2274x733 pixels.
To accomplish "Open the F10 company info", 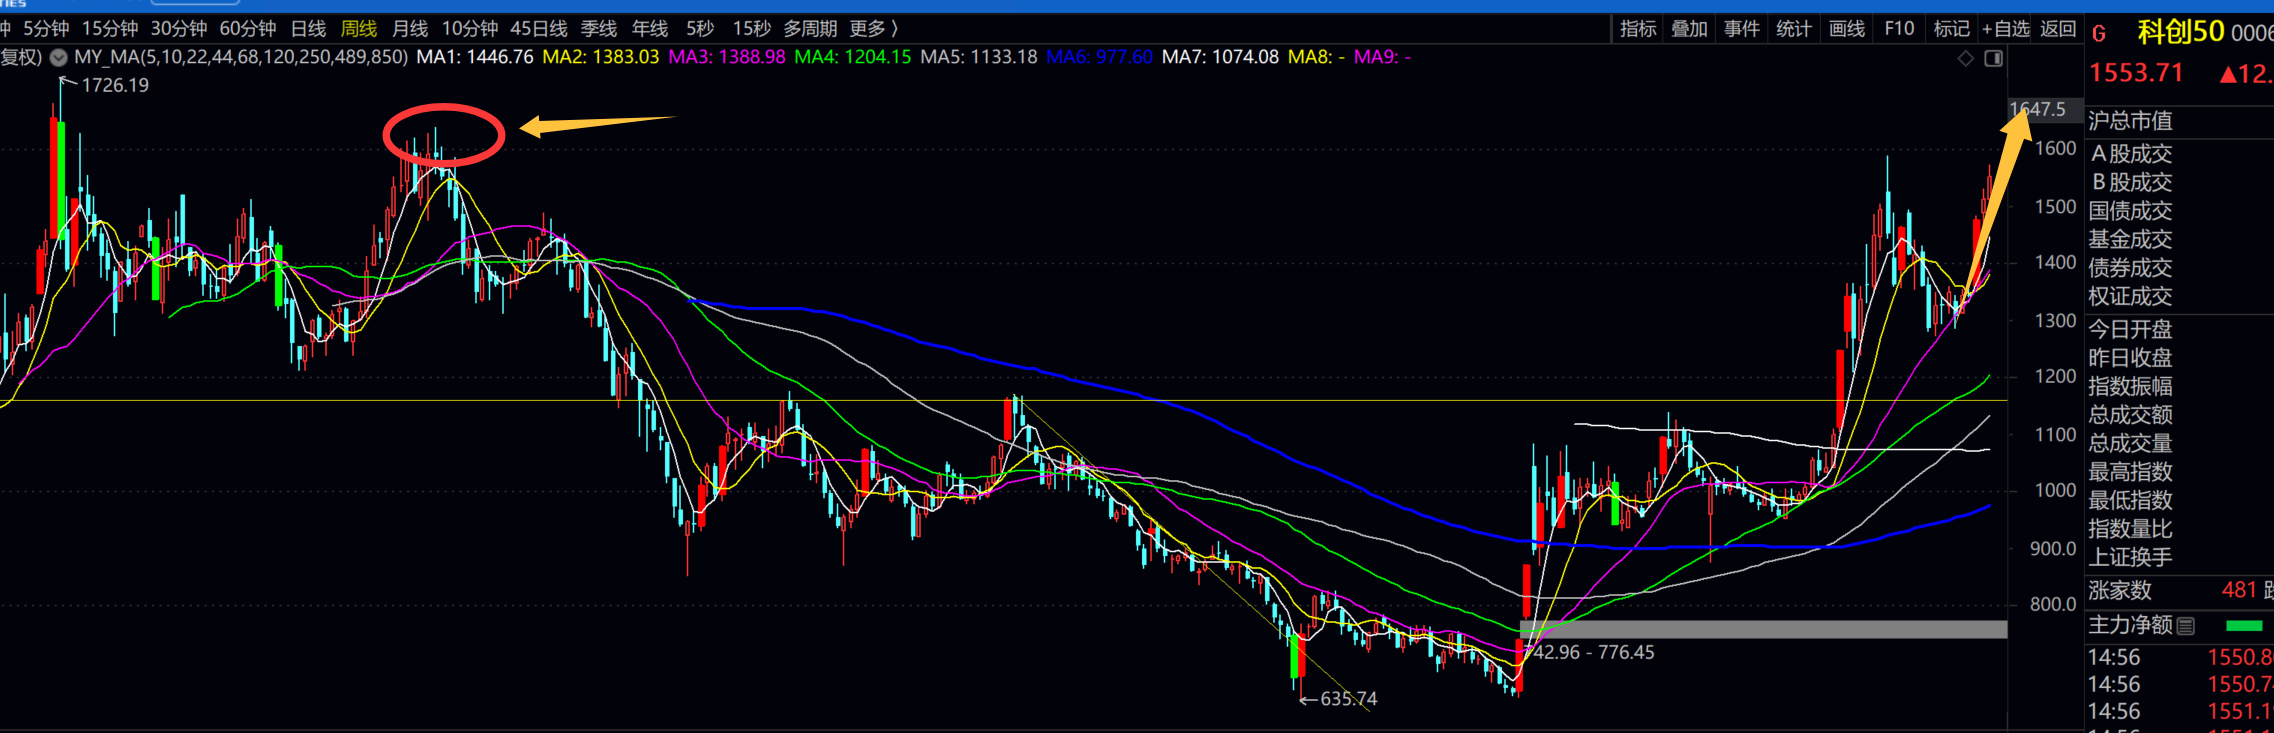I will (x=1898, y=29).
